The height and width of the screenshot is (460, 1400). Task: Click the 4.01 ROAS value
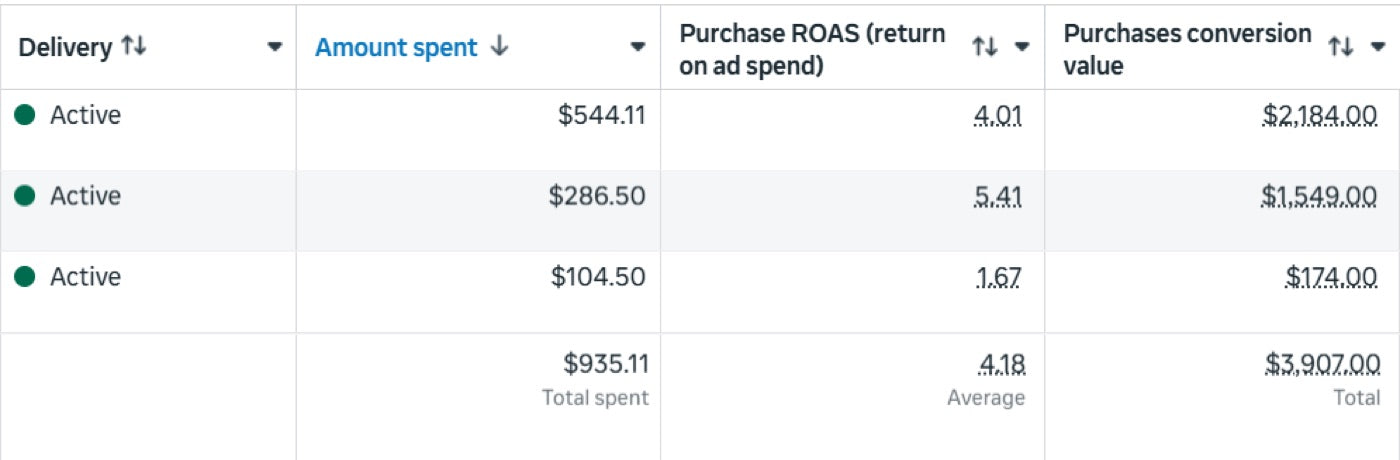[998, 116]
